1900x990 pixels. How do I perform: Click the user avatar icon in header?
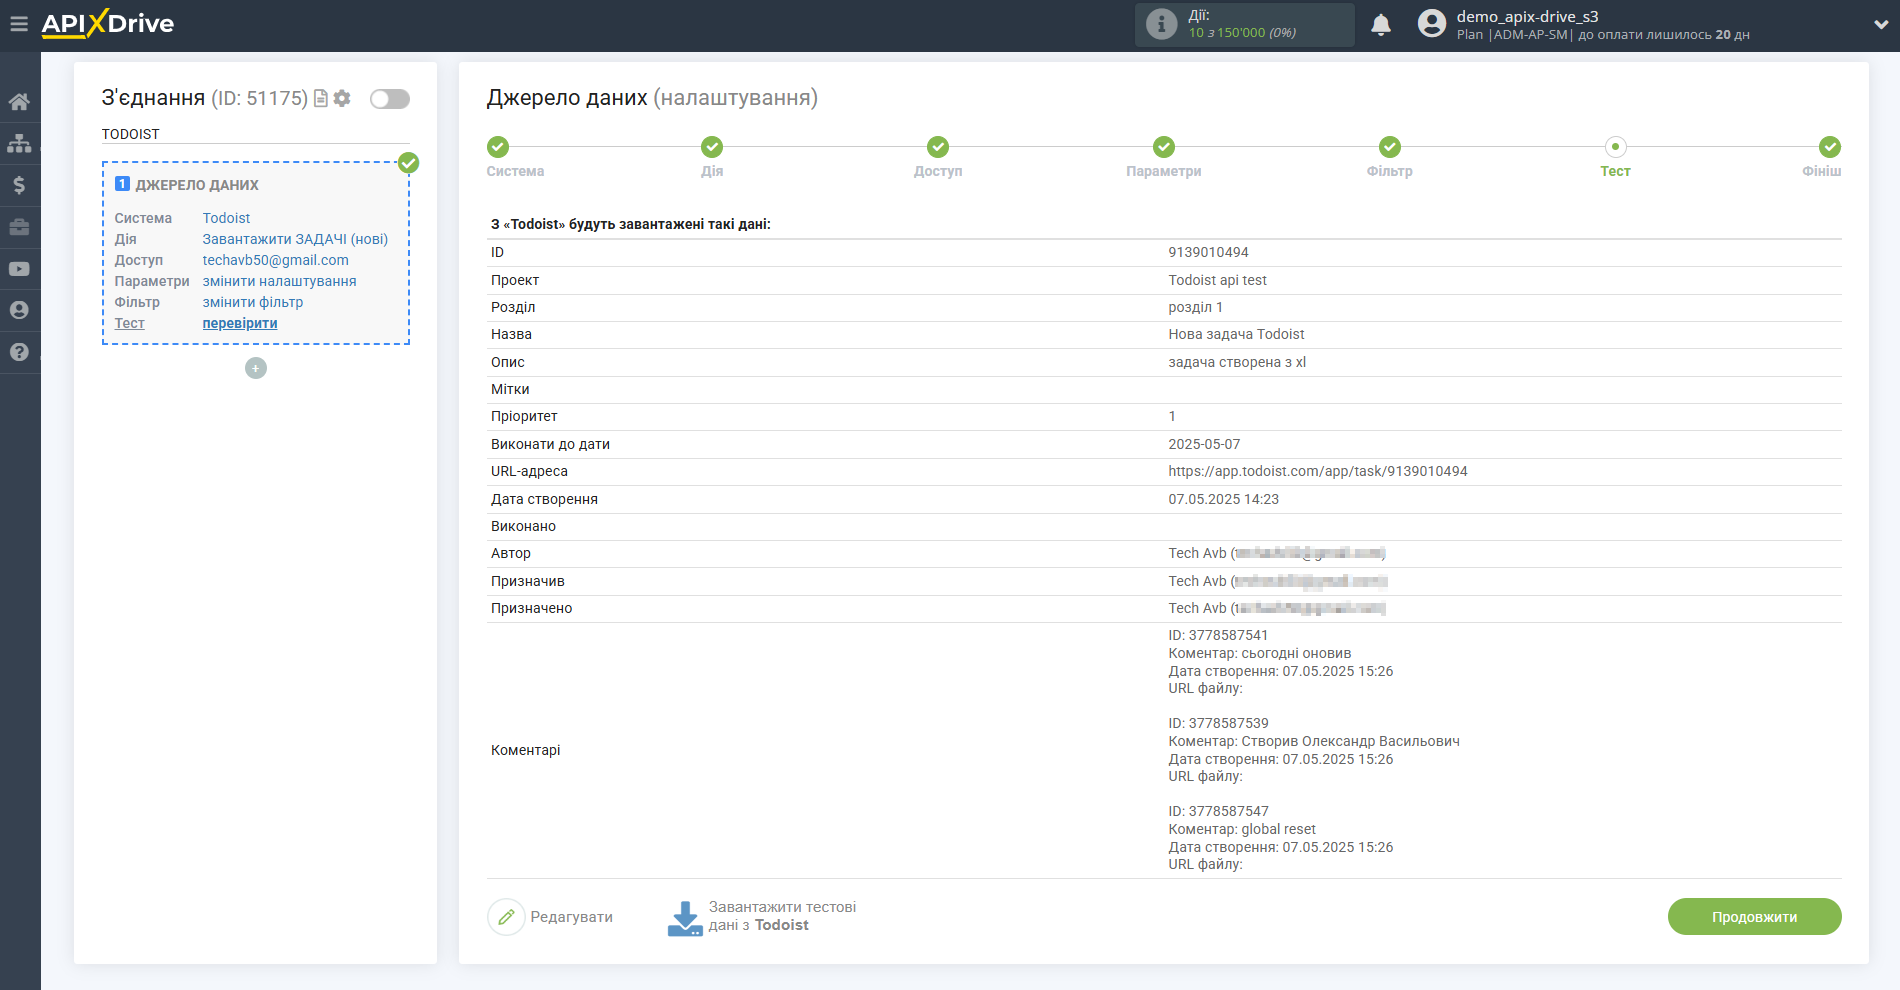click(1432, 24)
